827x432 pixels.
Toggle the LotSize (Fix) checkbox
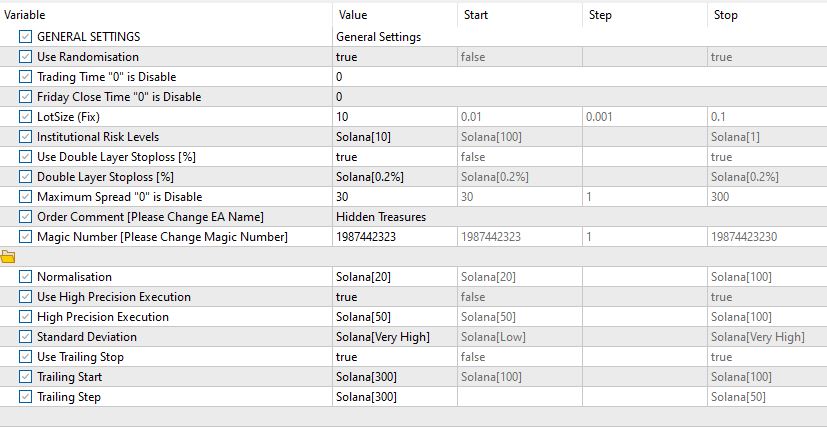(25, 117)
